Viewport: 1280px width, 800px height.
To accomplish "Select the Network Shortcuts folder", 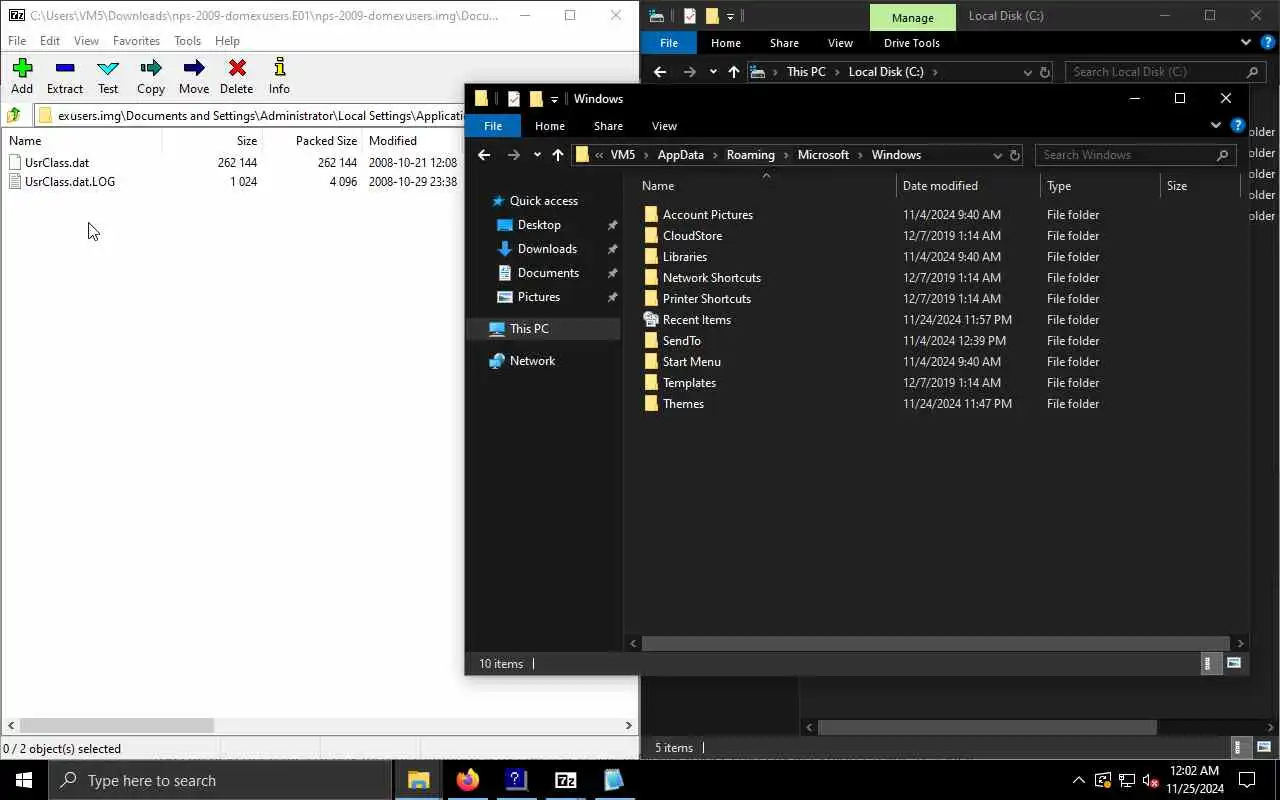I will pos(711,278).
